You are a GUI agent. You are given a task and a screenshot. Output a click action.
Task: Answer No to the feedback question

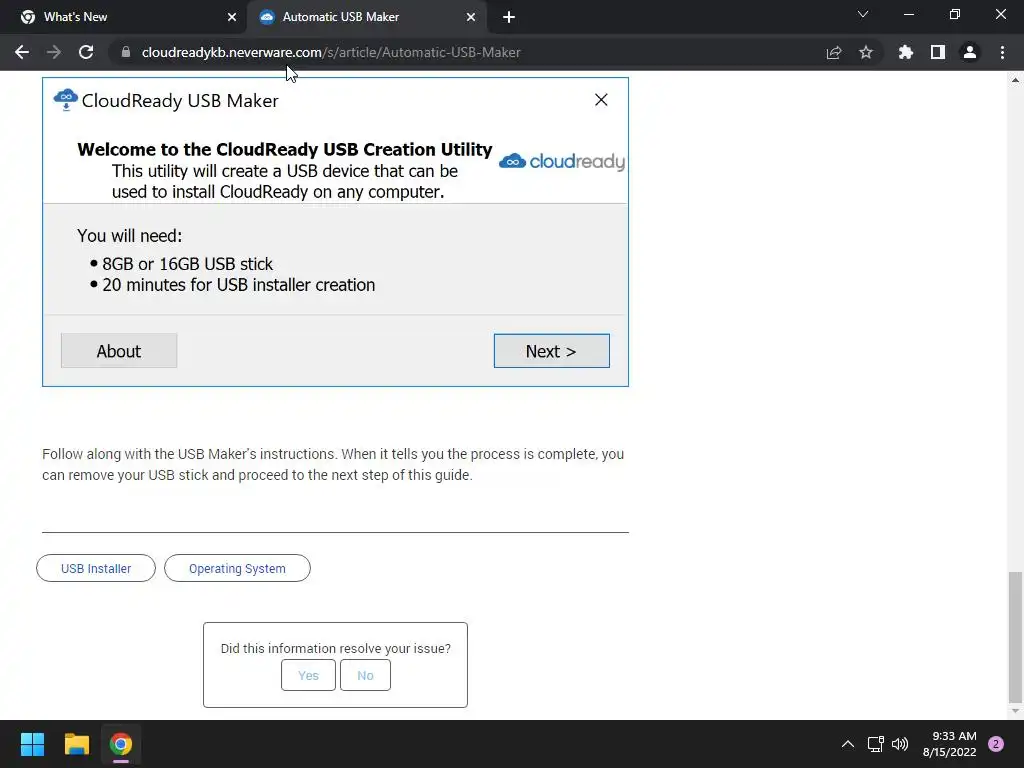(365, 675)
